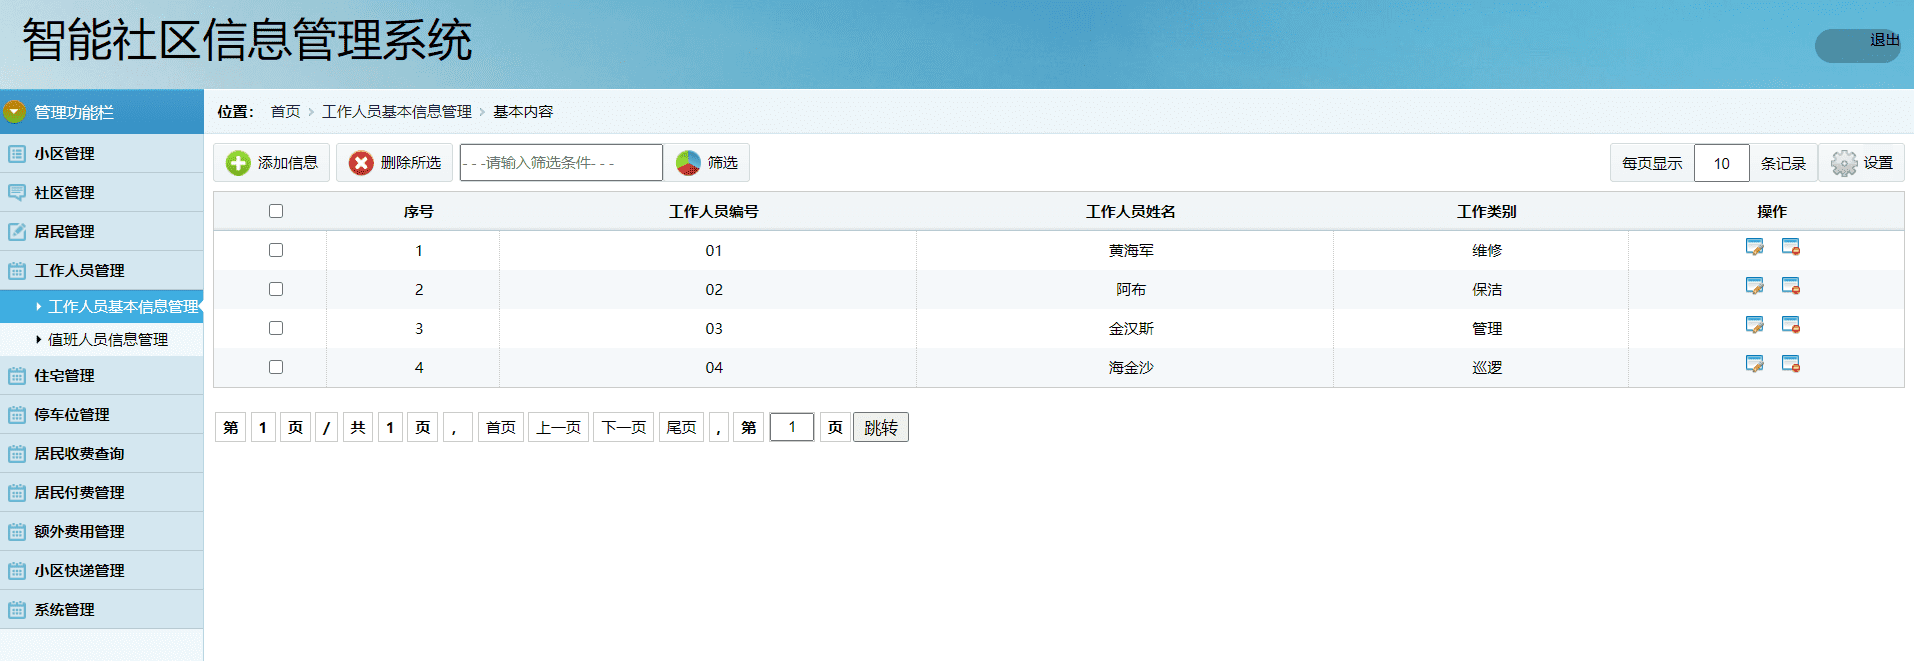Click the icon beside 工作人员管理
The image size is (1914, 661).
17,271
